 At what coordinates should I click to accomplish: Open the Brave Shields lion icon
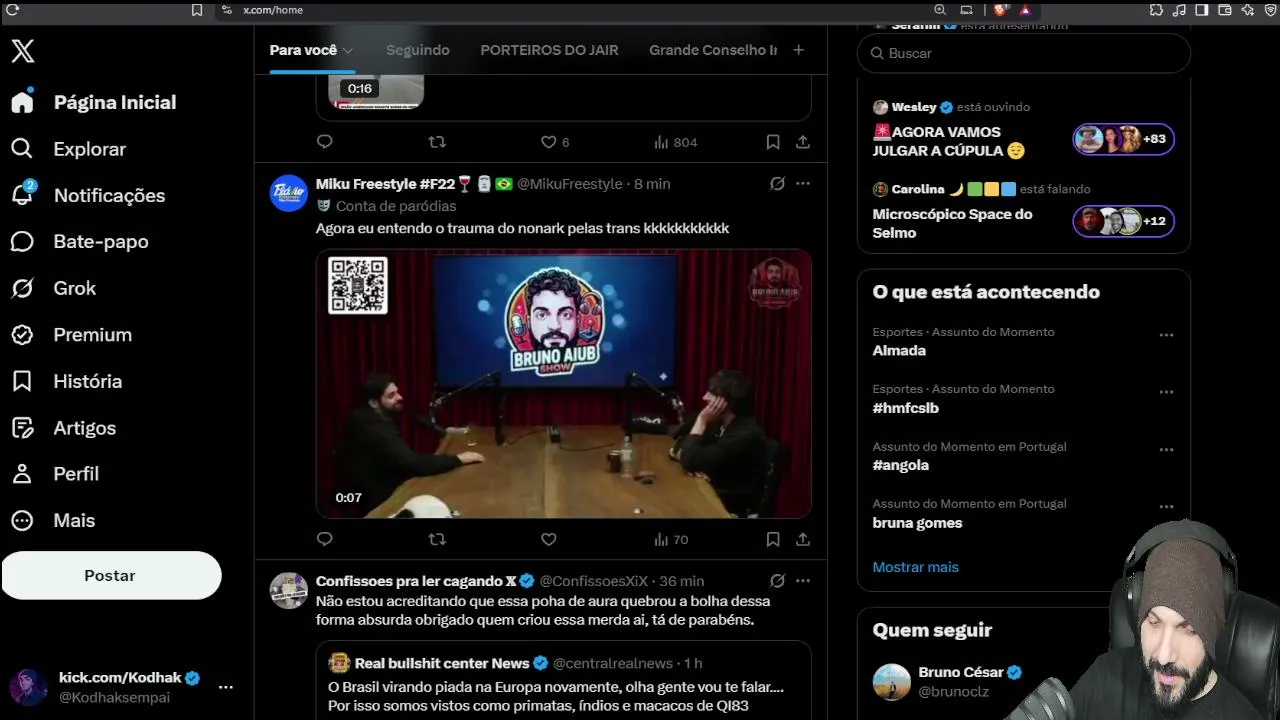(998, 10)
